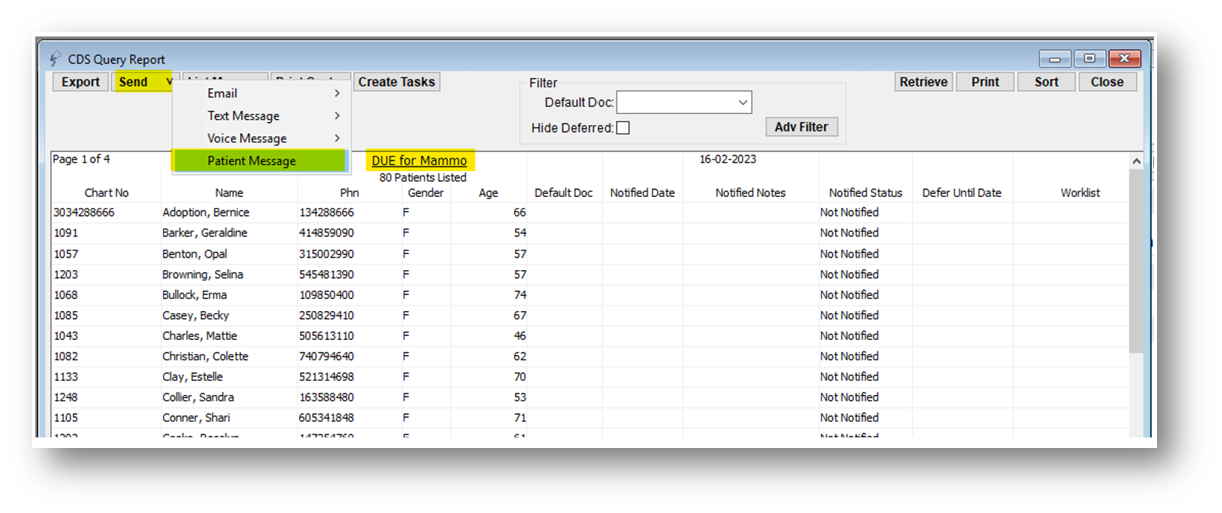Click the 80 Patients Listed text
Viewport: 1222px width, 513px height.
[x=423, y=177]
